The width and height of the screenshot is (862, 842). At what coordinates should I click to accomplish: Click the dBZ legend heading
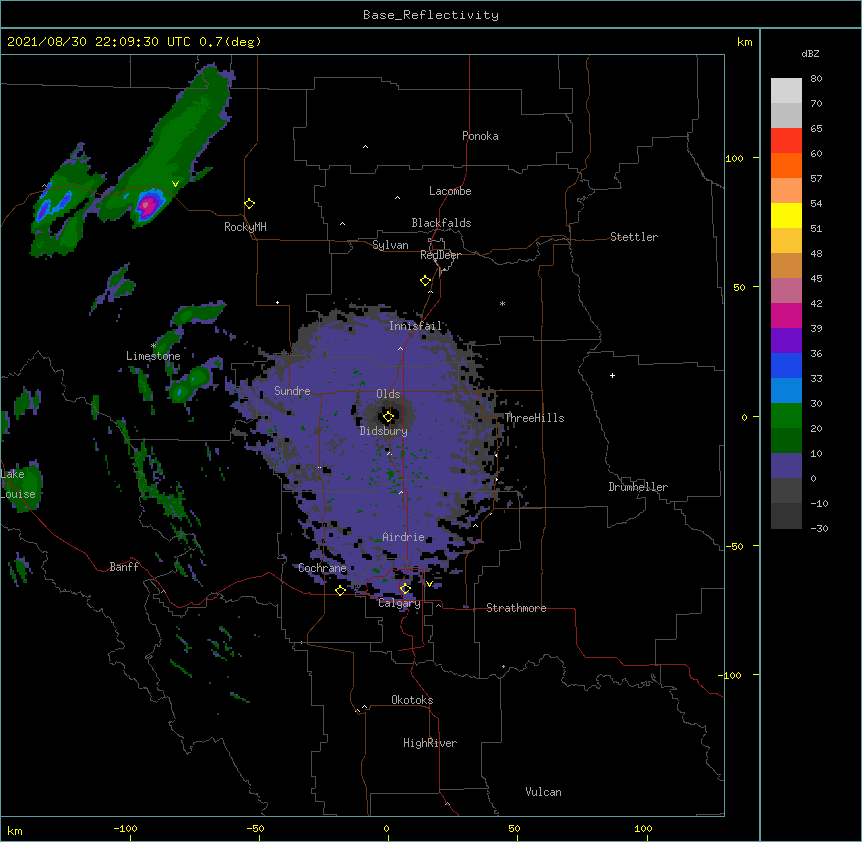pyautogui.click(x=810, y=54)
